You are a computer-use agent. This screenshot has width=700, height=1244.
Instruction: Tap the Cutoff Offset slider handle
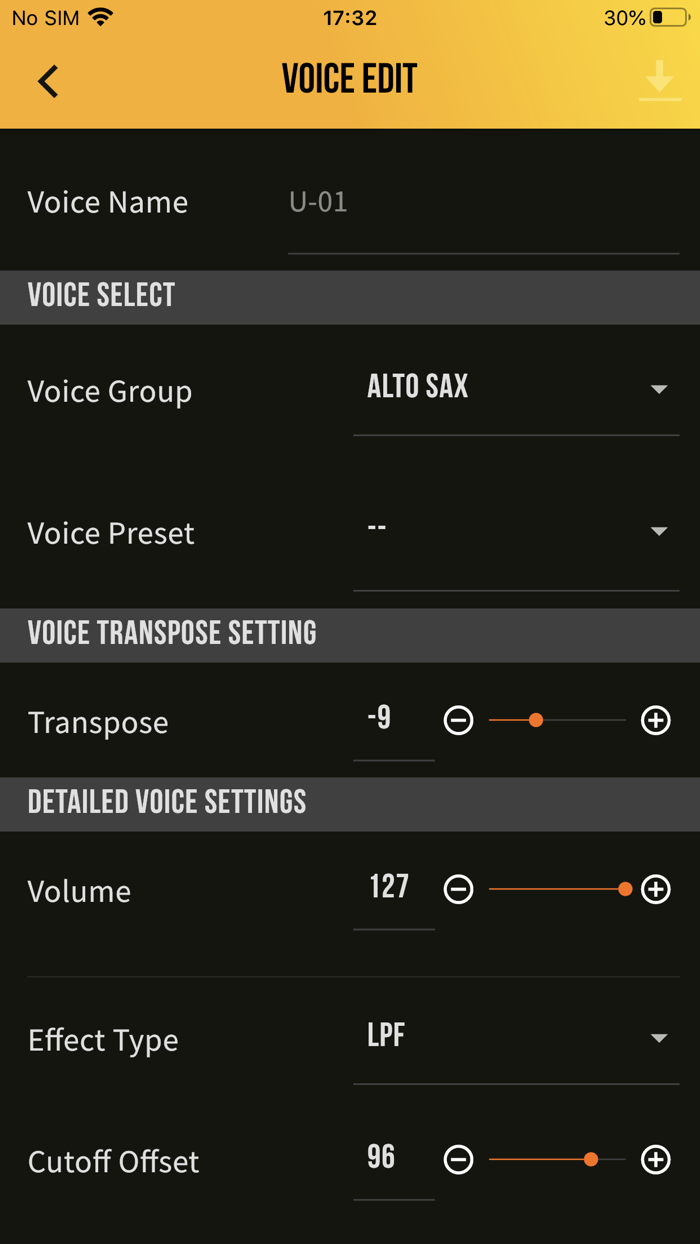pos(591,1160)
